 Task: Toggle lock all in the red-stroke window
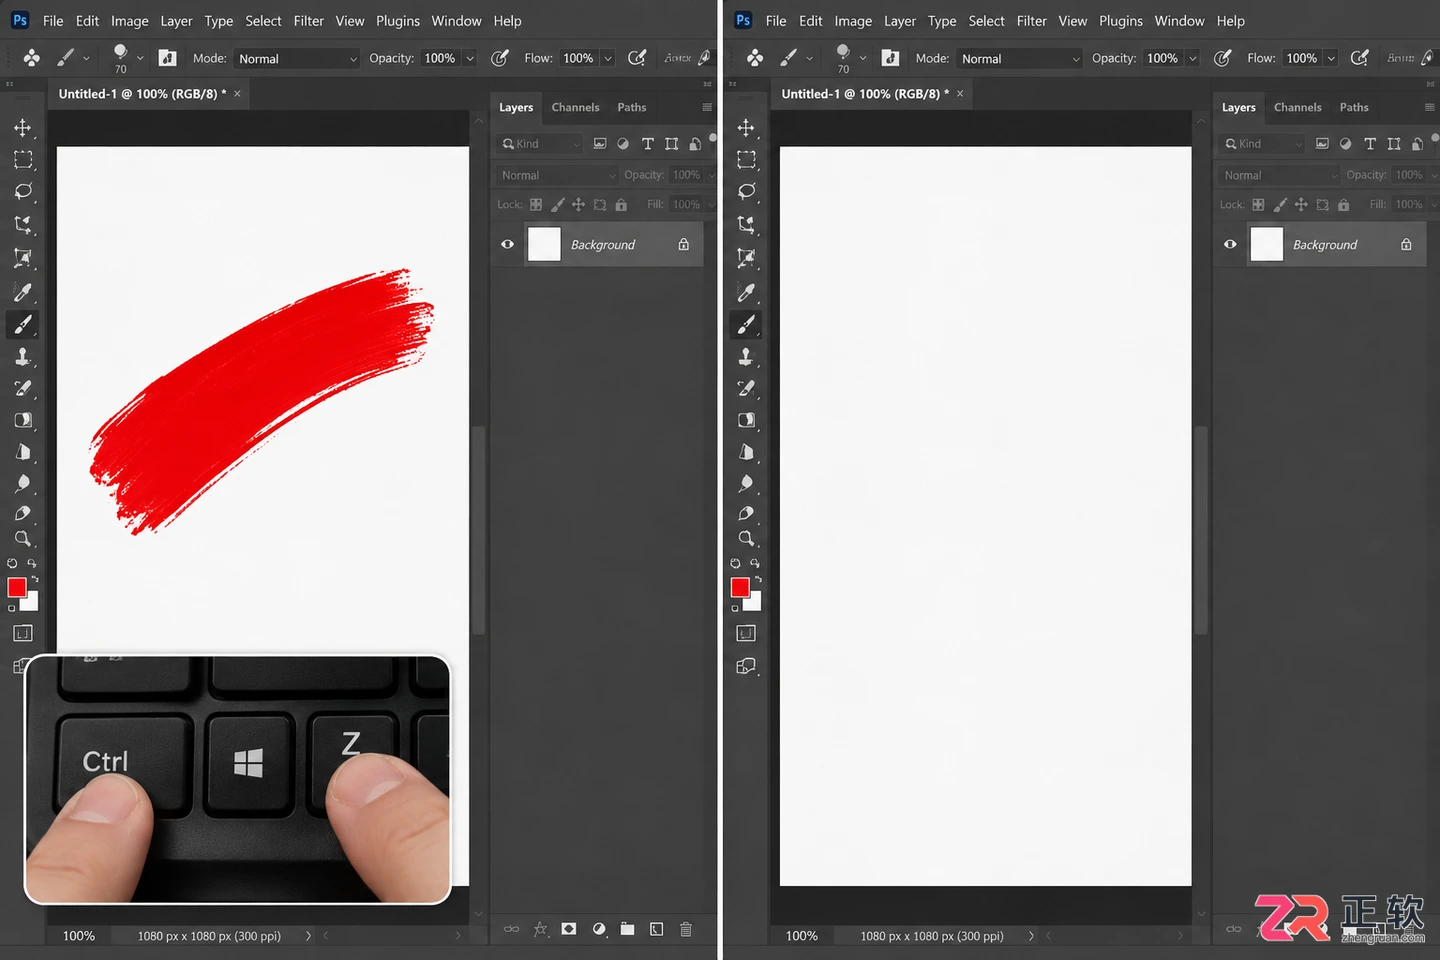click(x=621, y=204)
